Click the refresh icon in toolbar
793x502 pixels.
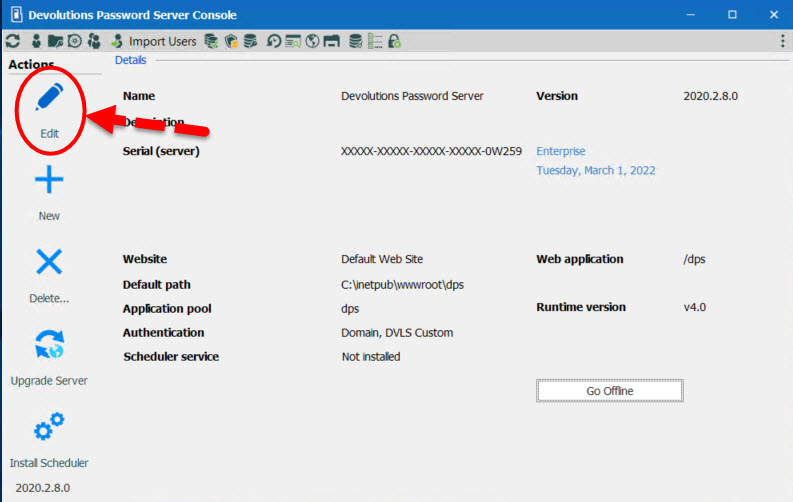(13, 41)
